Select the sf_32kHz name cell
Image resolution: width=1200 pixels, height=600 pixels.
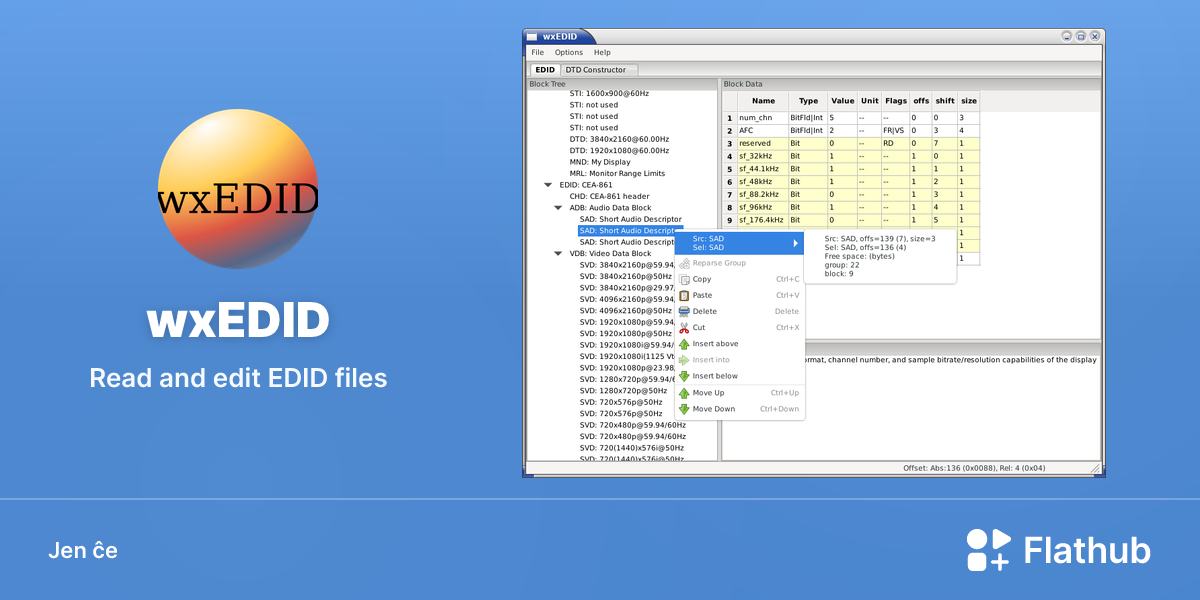click(763, 156)
